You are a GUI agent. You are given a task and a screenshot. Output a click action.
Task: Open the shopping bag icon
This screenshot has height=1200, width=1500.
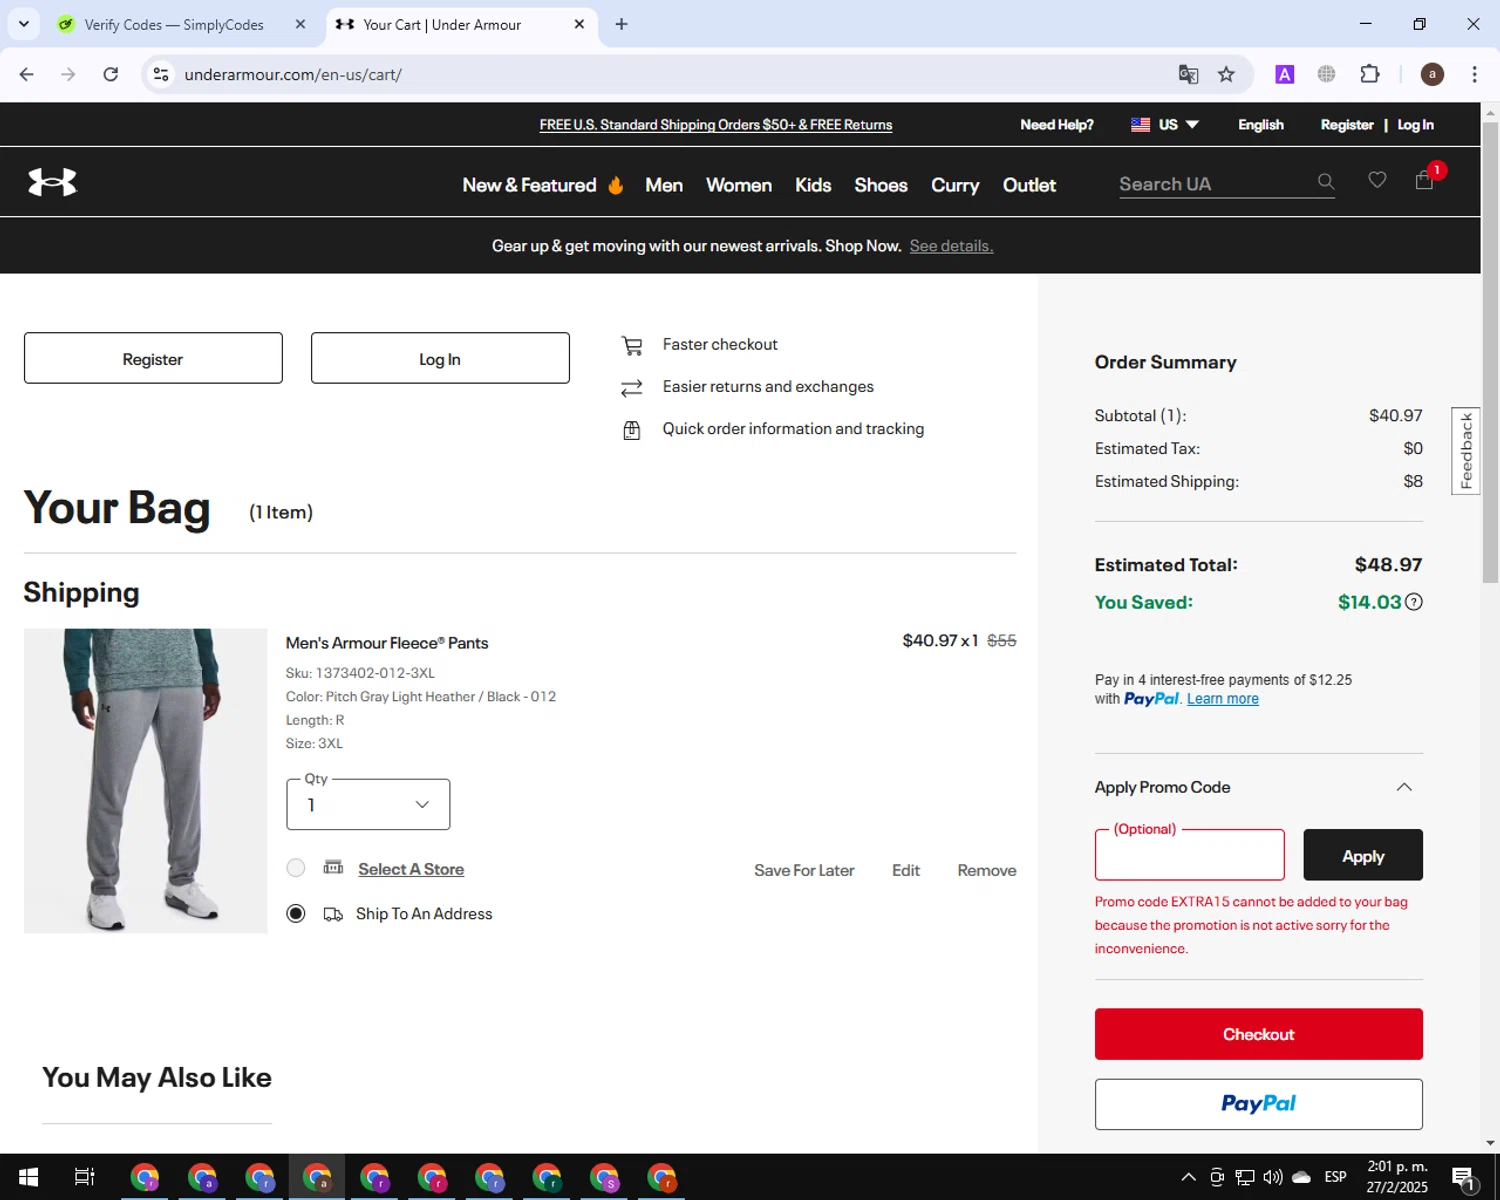[x=1425, y=180]
